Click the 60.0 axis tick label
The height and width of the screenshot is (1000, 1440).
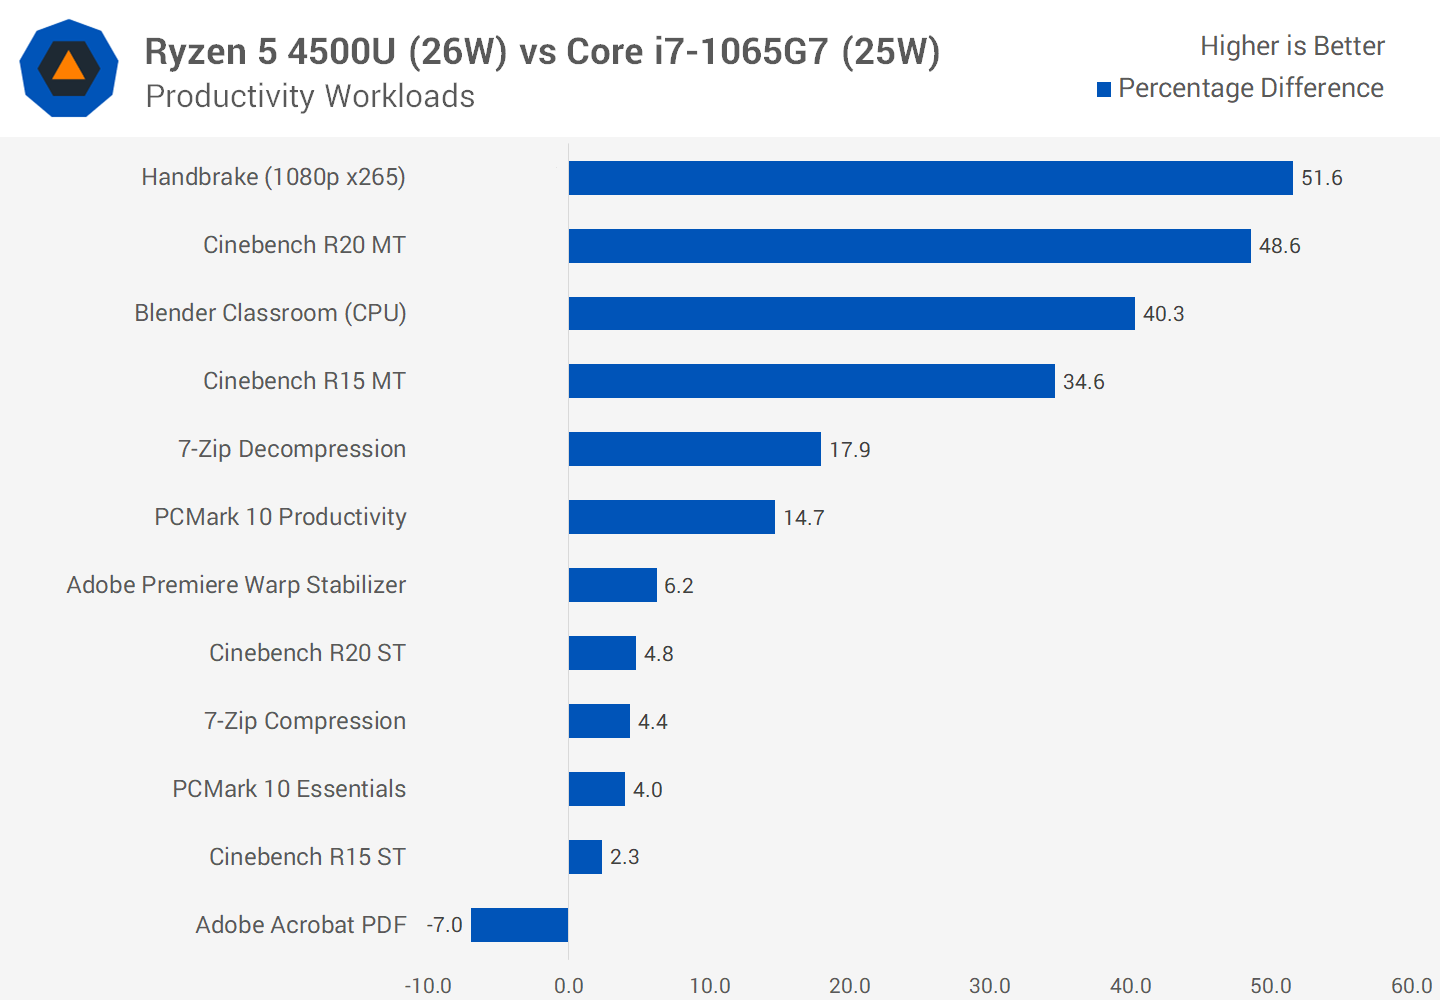[1411, 986]
